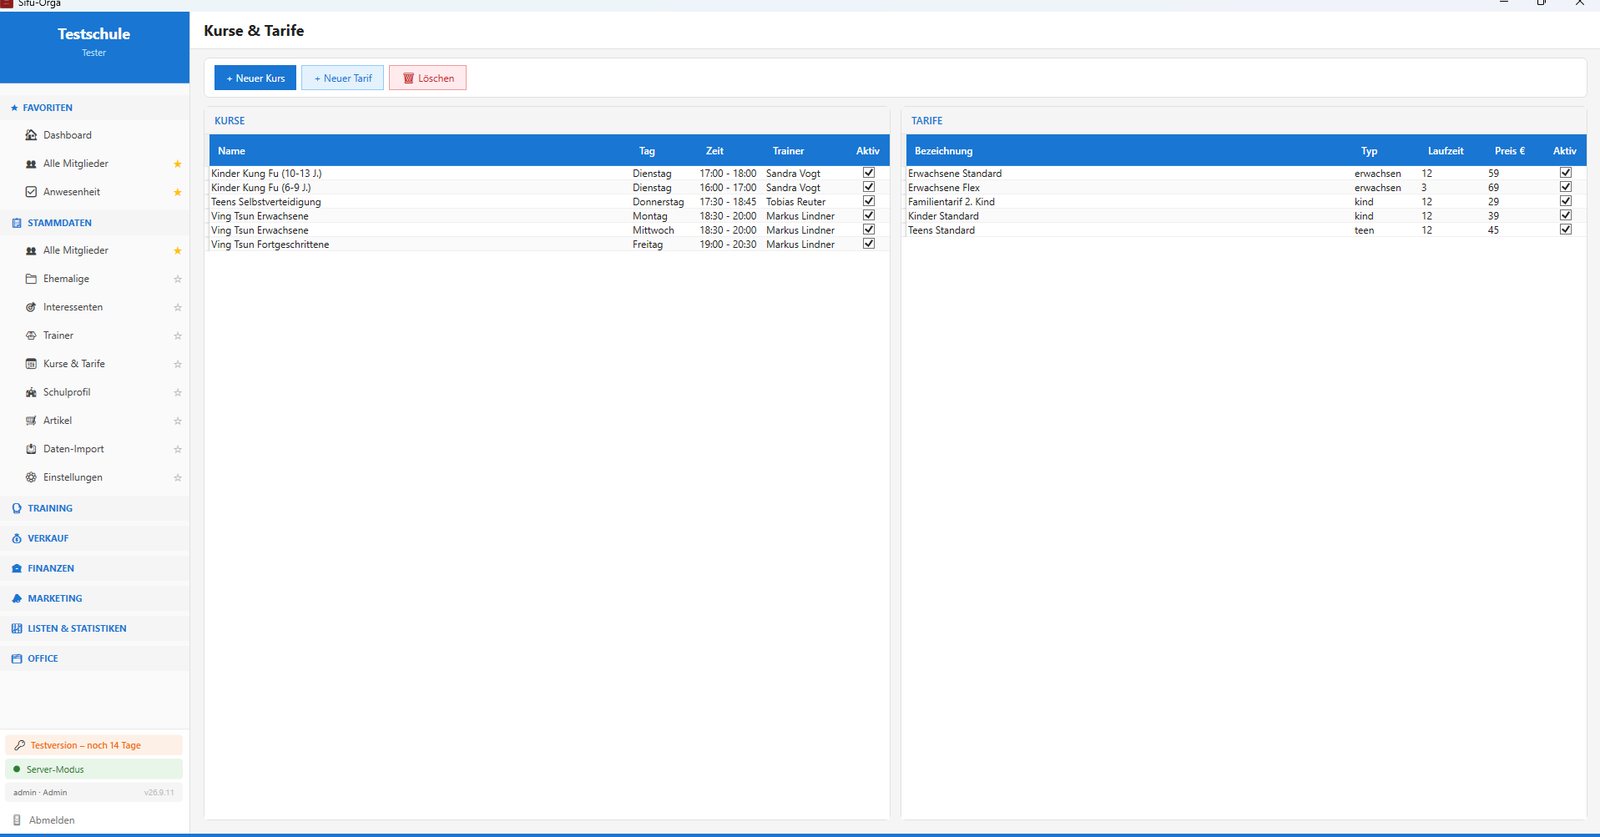
Task: Open Ehemalige page
Action: pyautogui.click(x=66, y=279)
